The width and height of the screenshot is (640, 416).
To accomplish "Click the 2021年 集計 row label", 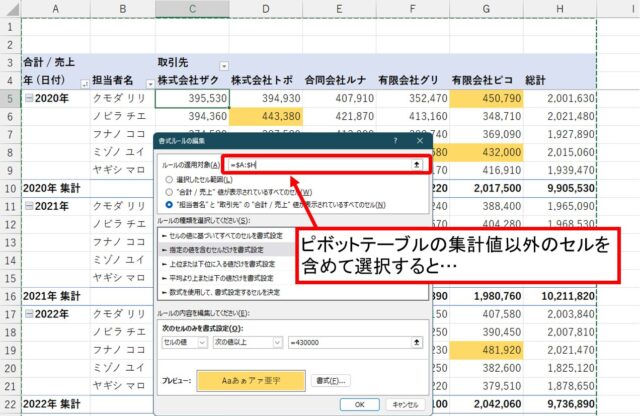I will pyautogui.click(x=51, y=296).
